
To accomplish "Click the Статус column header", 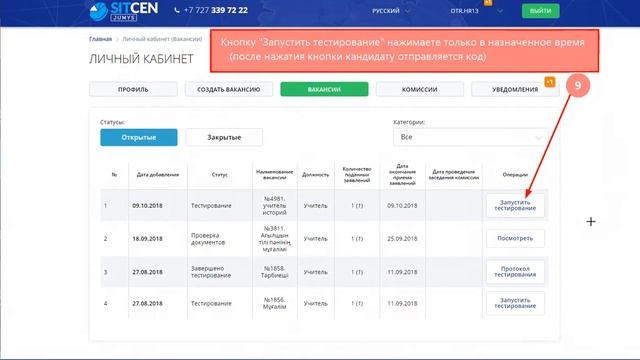I will (x=220, y=175).
